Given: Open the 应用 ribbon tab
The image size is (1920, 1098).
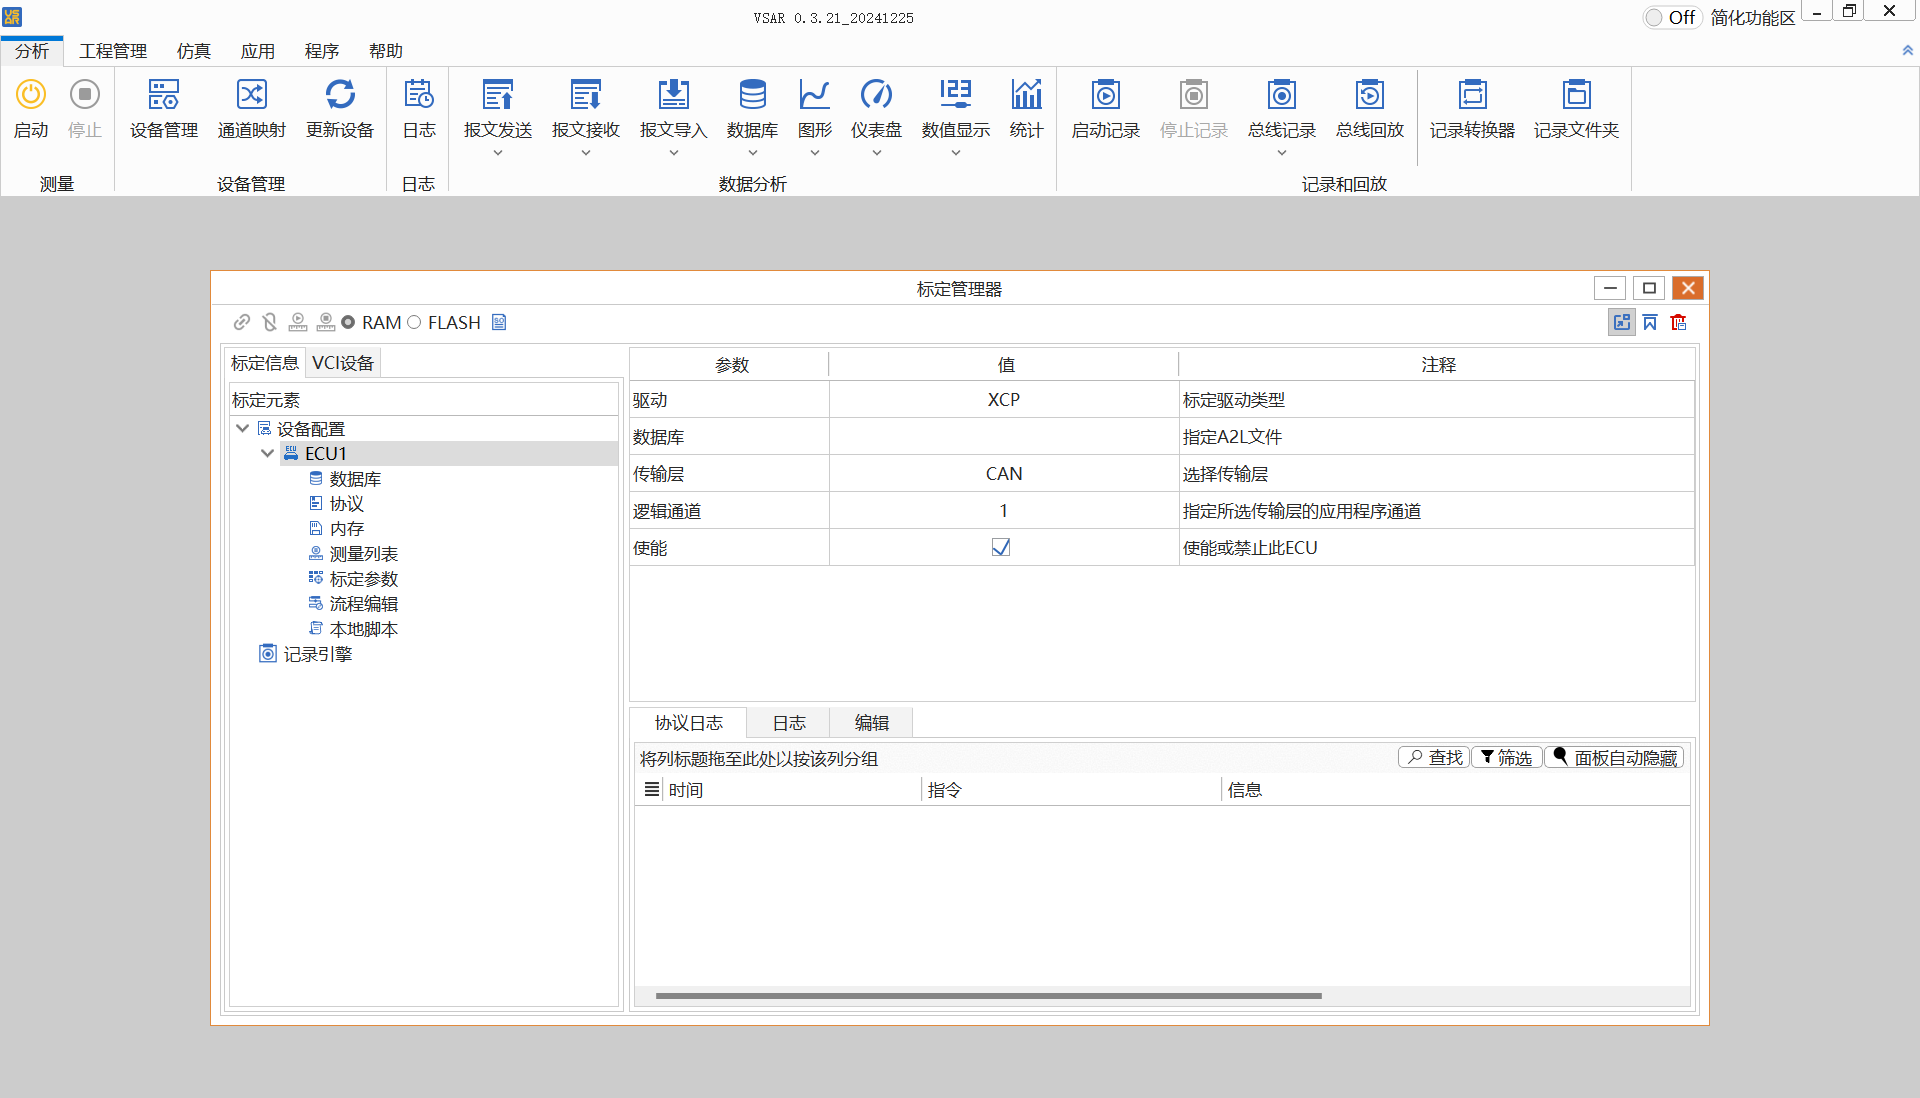Looking at the screenshot, I should (258, 51).
